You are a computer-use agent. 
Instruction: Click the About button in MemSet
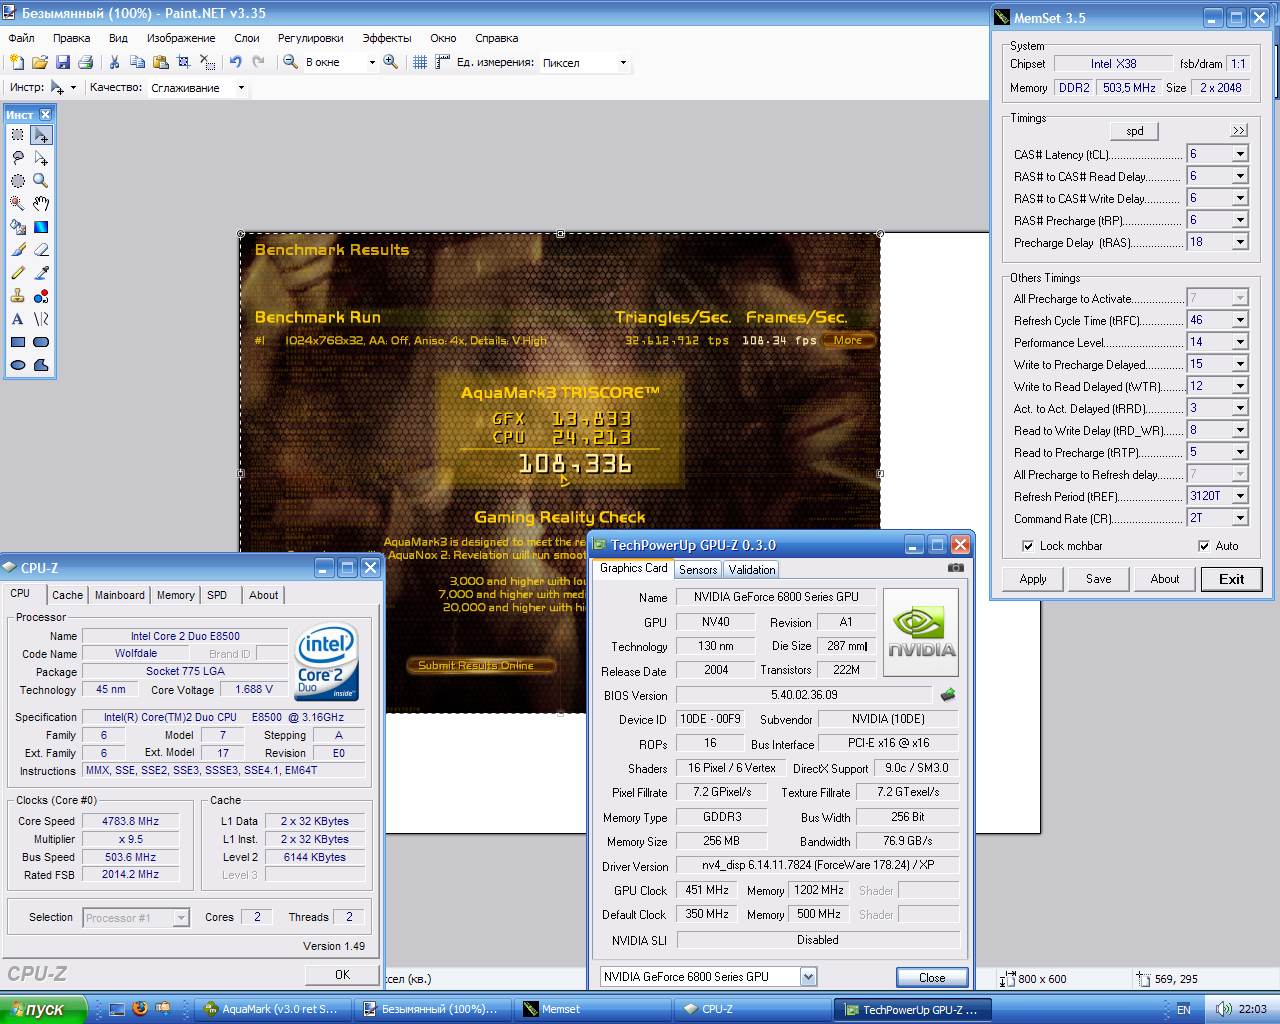point(1164,579)
